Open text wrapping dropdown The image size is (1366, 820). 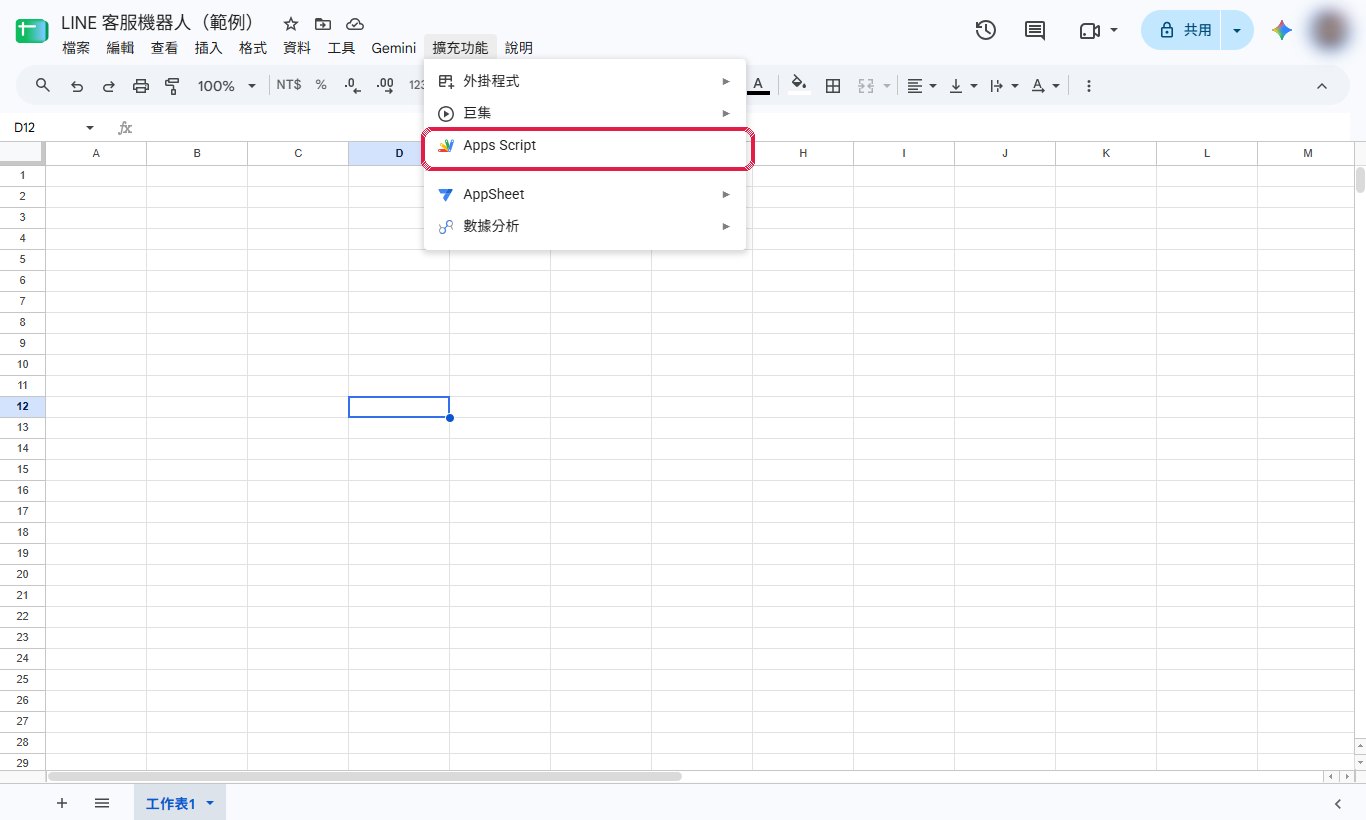click(1003, 86)
